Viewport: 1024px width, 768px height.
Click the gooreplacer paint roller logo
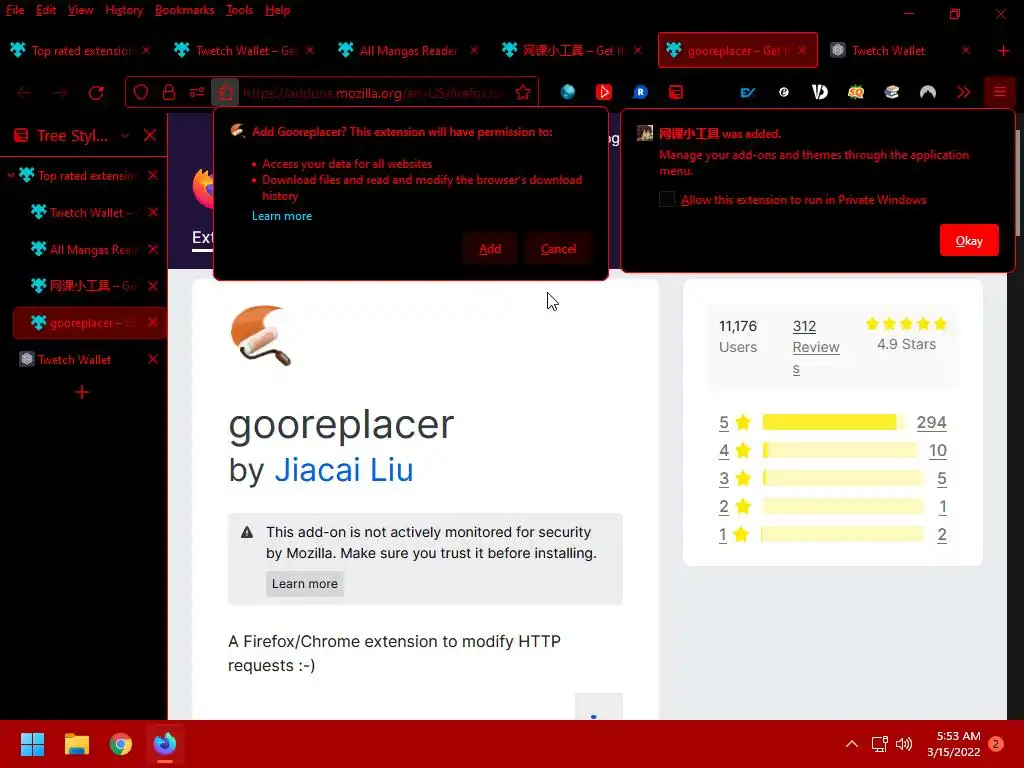click(261, 335)
